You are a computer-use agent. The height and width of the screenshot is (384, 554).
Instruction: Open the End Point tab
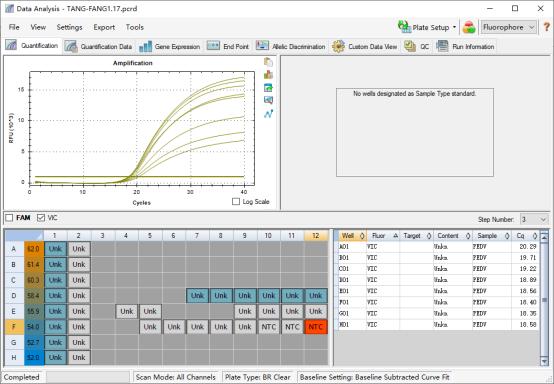click(228, 47)
